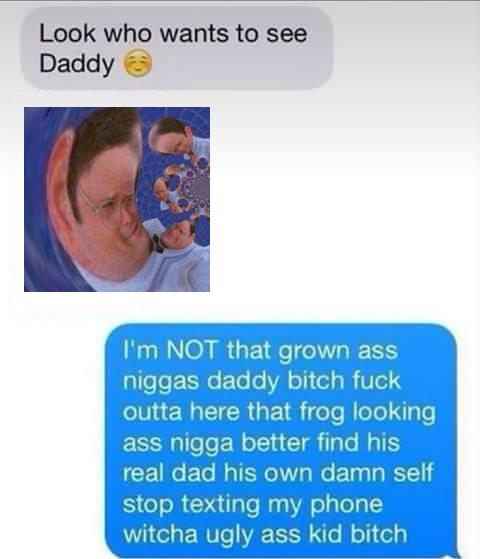Click the eyeglasses on the large face
Viewport: 480px width, 559px height.
coord(107,206)
